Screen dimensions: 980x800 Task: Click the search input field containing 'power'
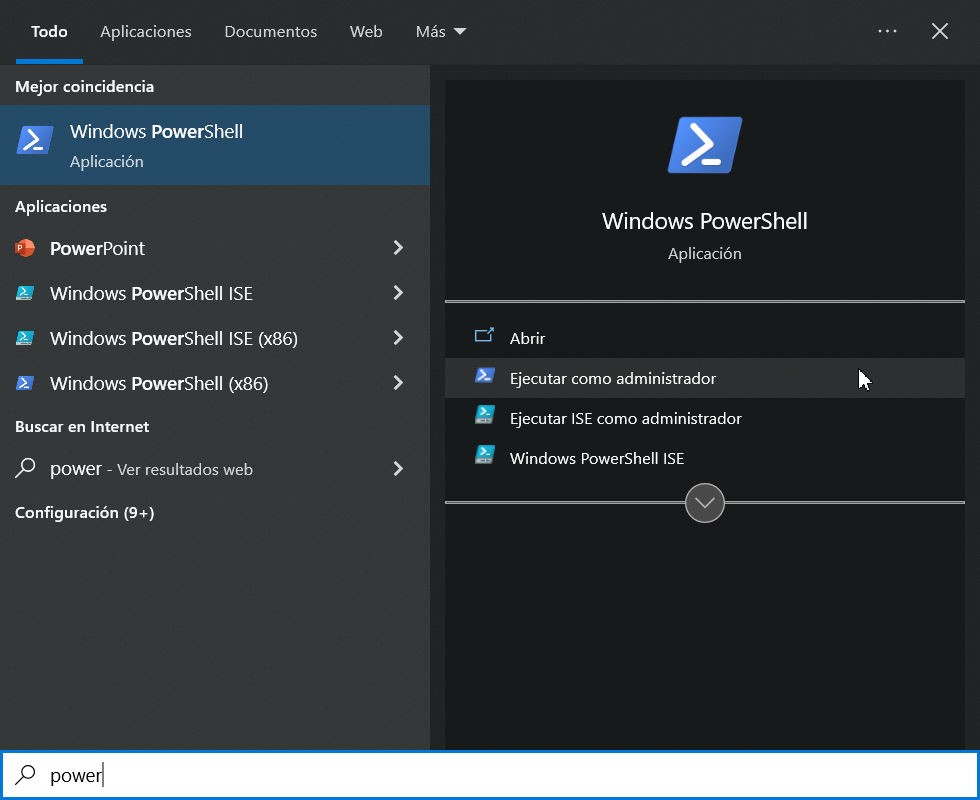coord(490,775)
